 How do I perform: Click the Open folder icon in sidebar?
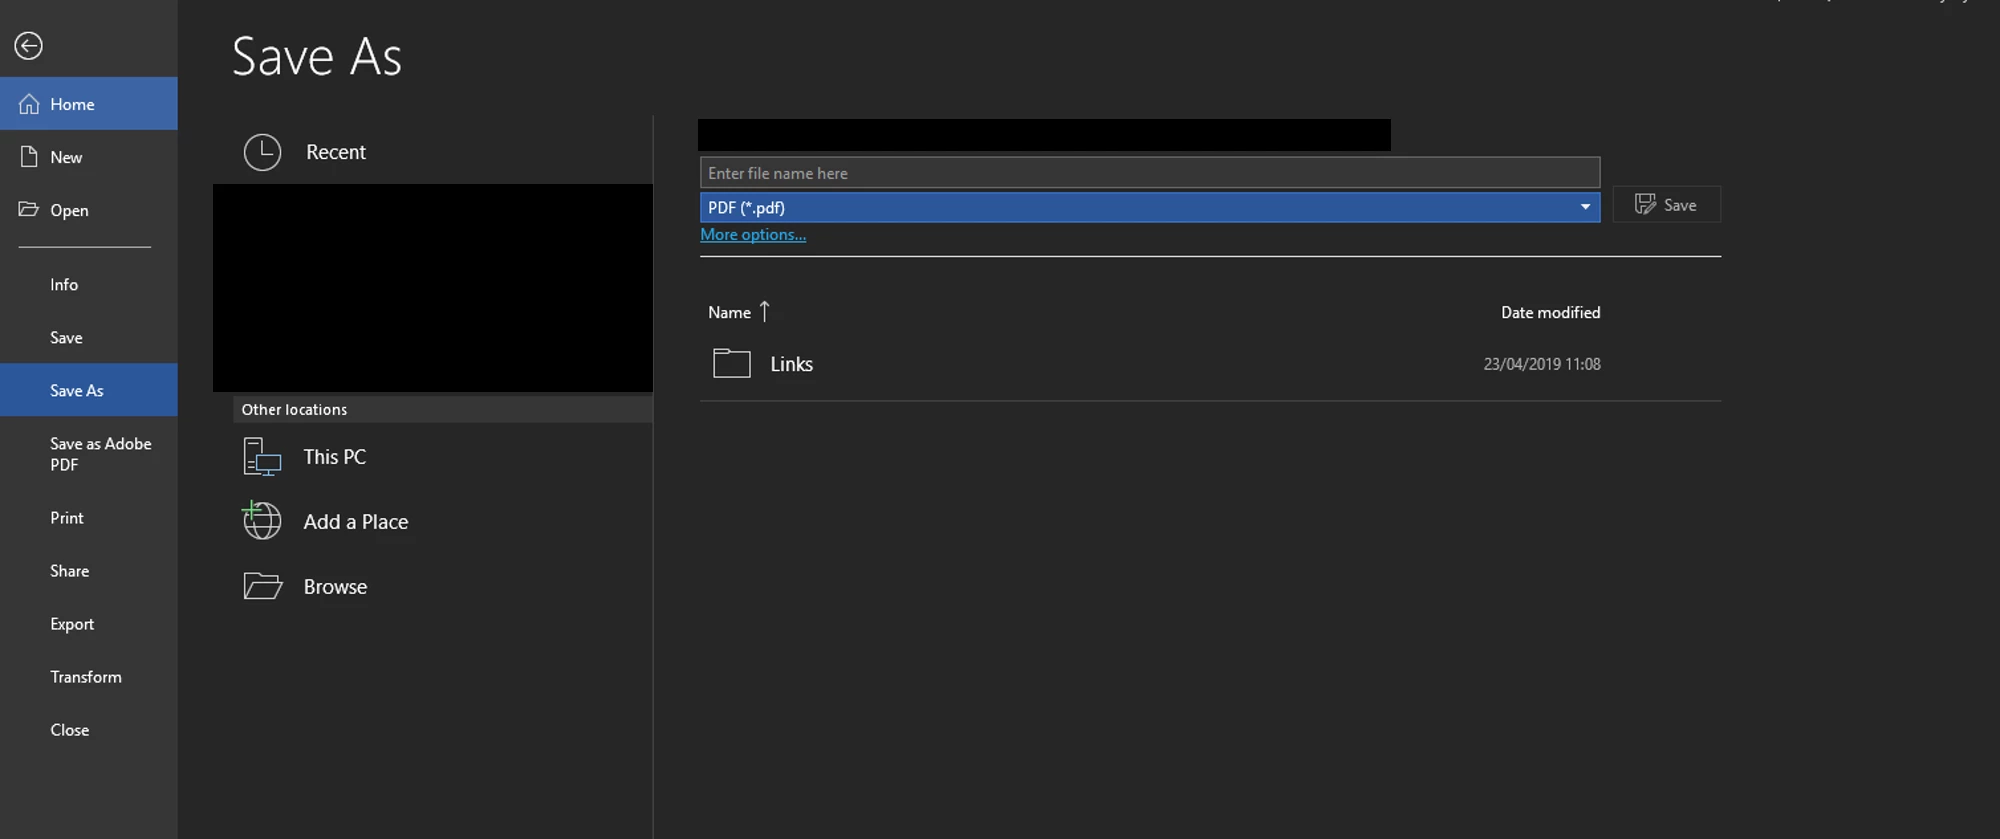pyautogui.click(x=29, y=210)
